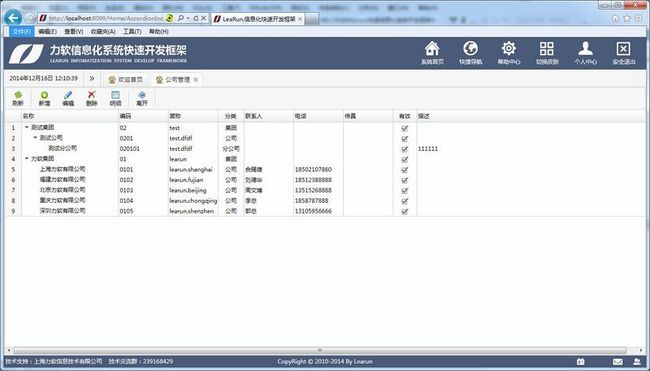This screenshot has width=650, height=371.
Task: Click browser tools gear icon at top right
Action: pyautogui.click(x=638, y=18)
